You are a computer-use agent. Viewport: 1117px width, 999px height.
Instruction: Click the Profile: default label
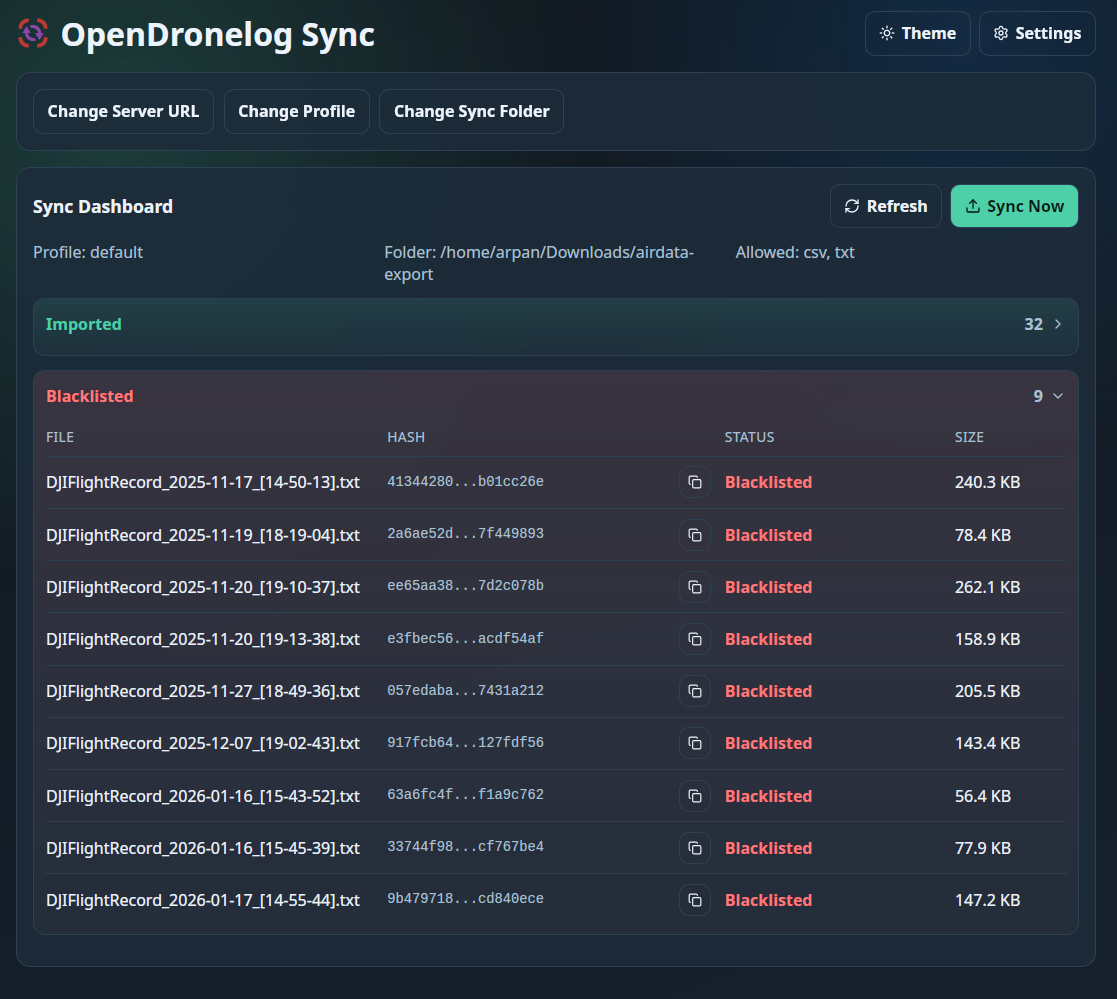pyautogui.click(x=88, y=252)
